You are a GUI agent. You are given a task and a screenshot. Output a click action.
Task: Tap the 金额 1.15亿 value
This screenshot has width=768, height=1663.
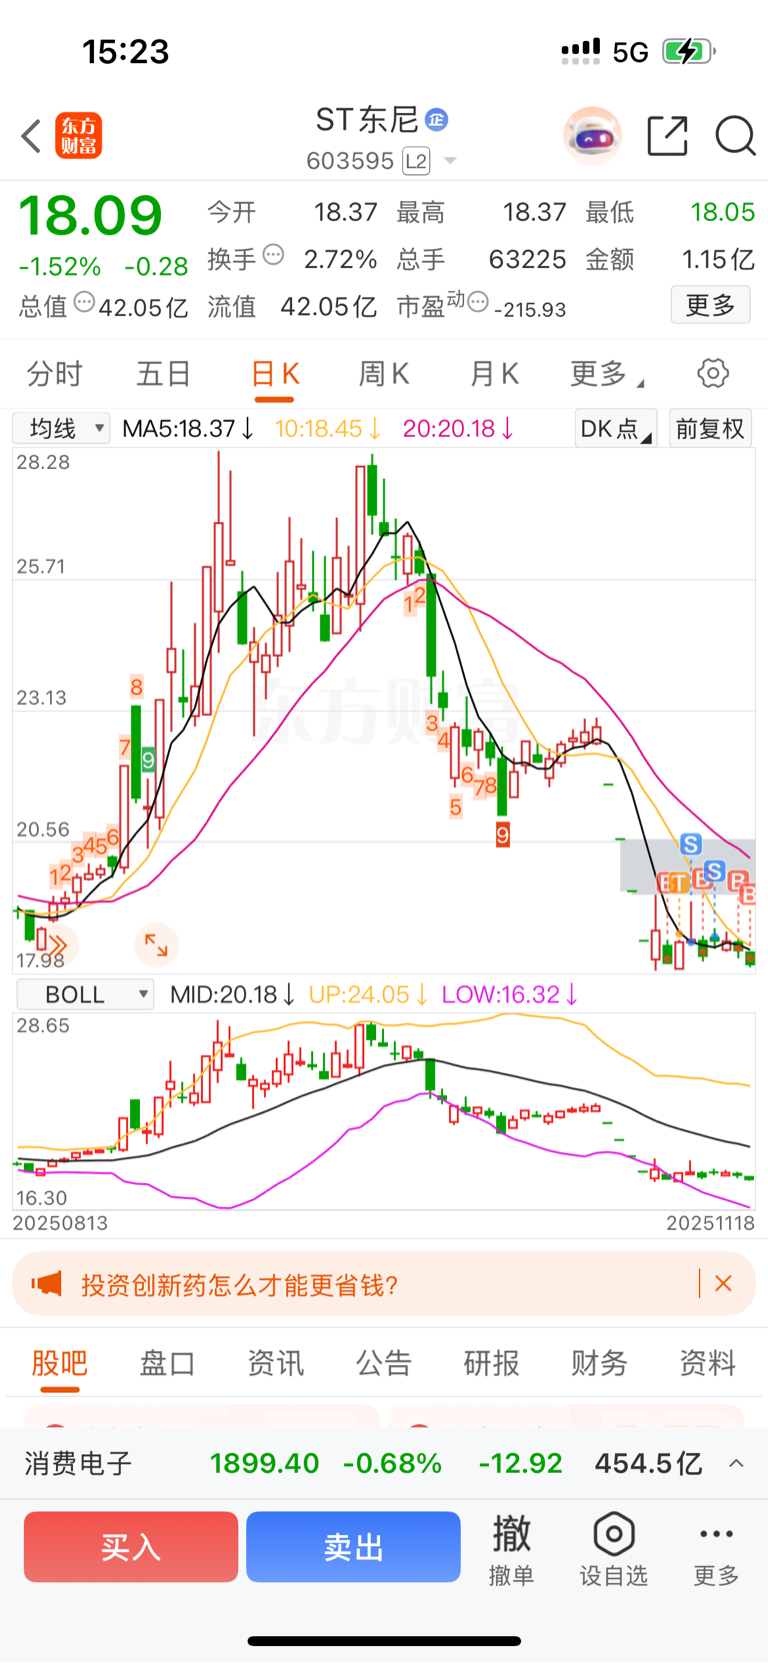[x=718, y=260]
